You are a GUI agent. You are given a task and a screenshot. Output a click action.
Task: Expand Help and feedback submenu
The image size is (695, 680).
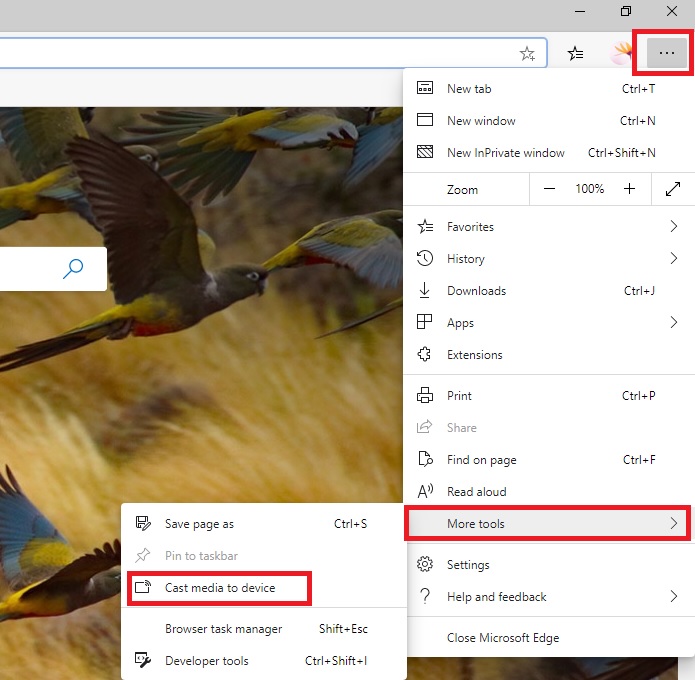(x=548, y=597)
